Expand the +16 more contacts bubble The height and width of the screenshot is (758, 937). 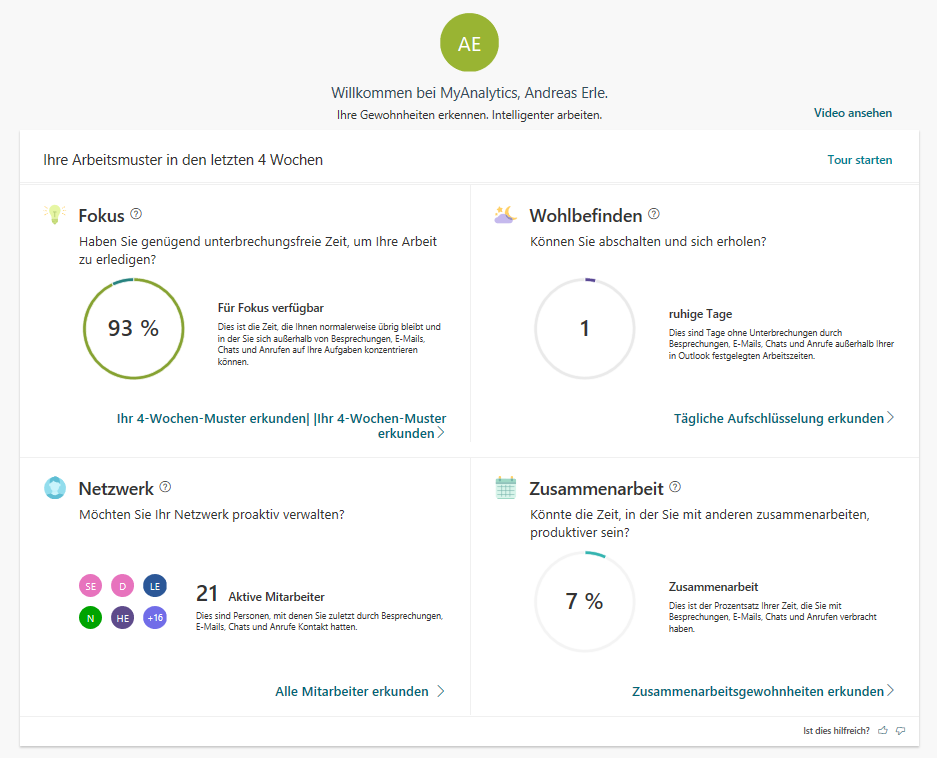click(x=155, y=618)
